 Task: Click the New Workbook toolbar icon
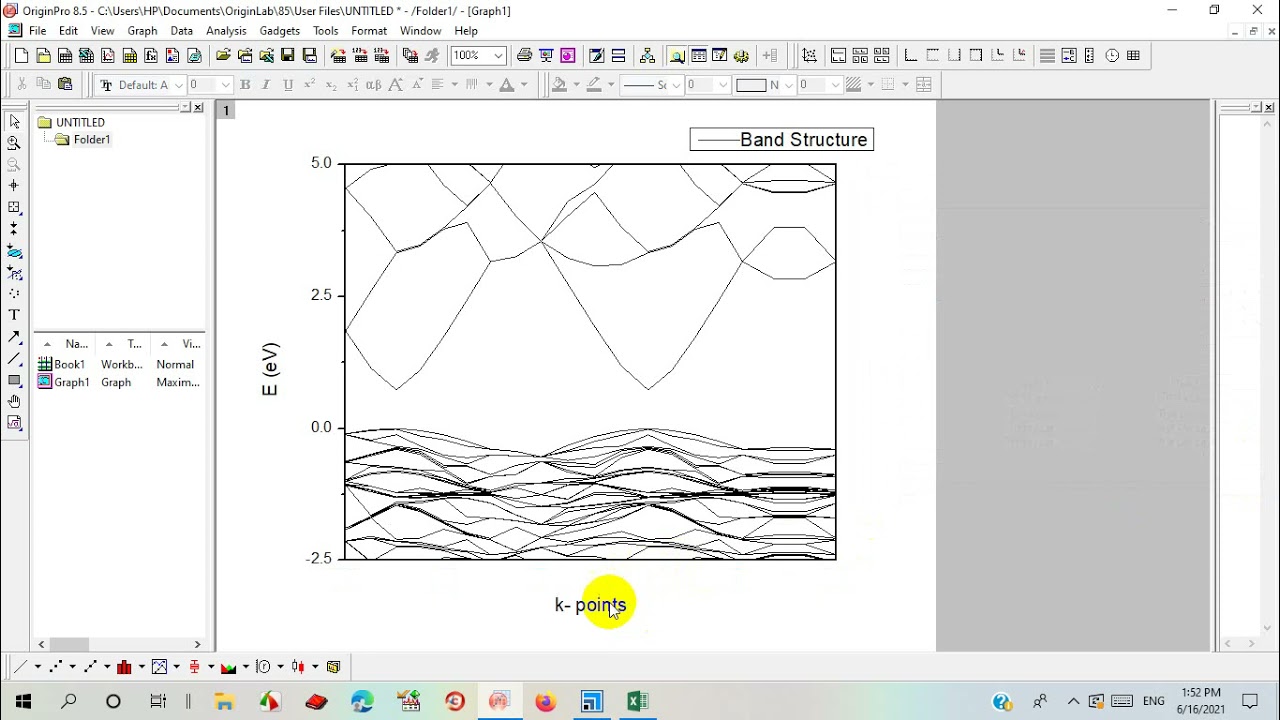point(65,56)
